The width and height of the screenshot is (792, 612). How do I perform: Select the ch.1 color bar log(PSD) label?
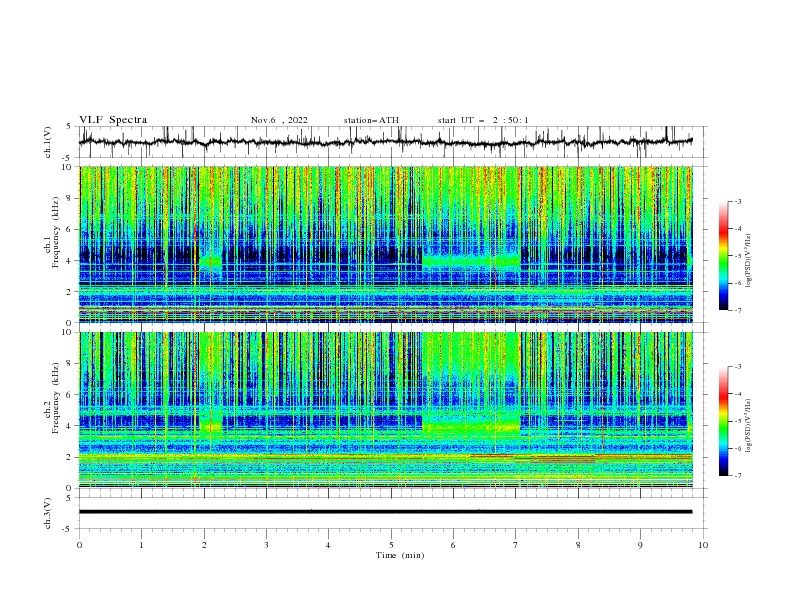(749, 261)
